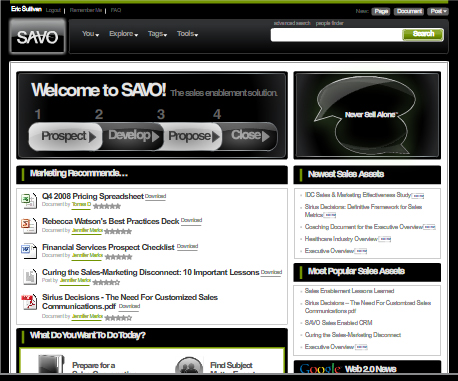Open Sales Enablement Lessons Learned

tap(349, 291)
